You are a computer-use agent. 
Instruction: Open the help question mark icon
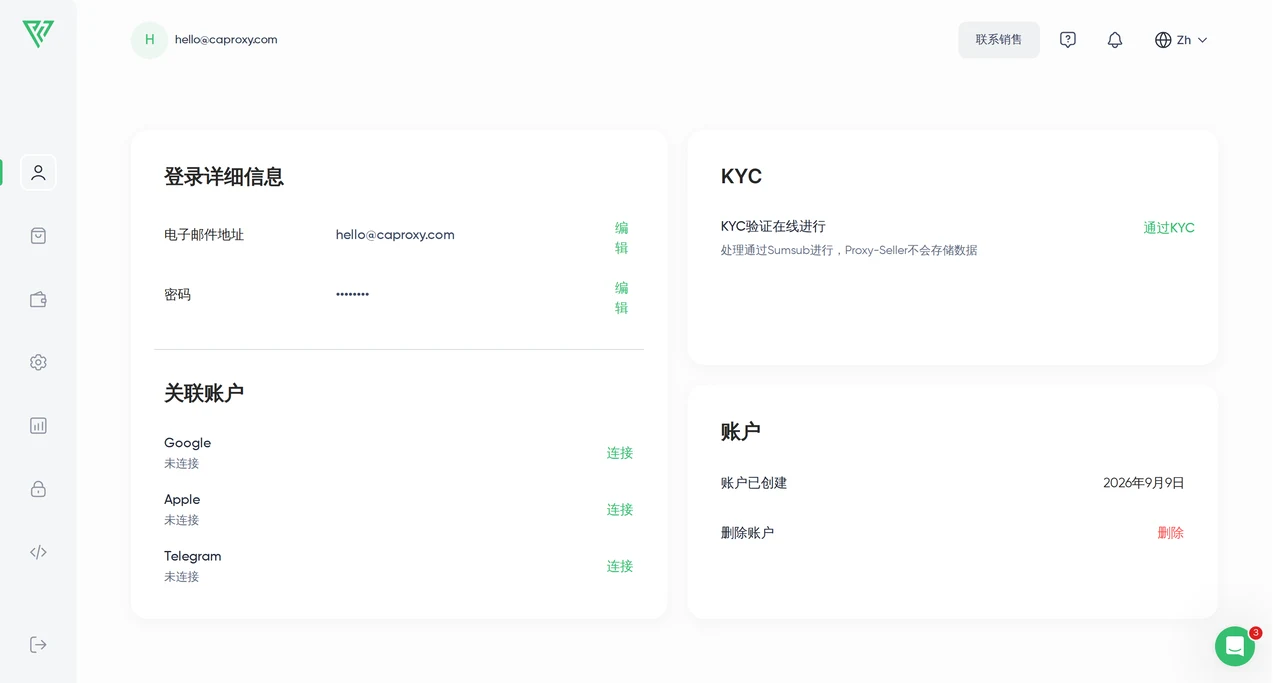pyautogui.click(x=1068, y=40)
